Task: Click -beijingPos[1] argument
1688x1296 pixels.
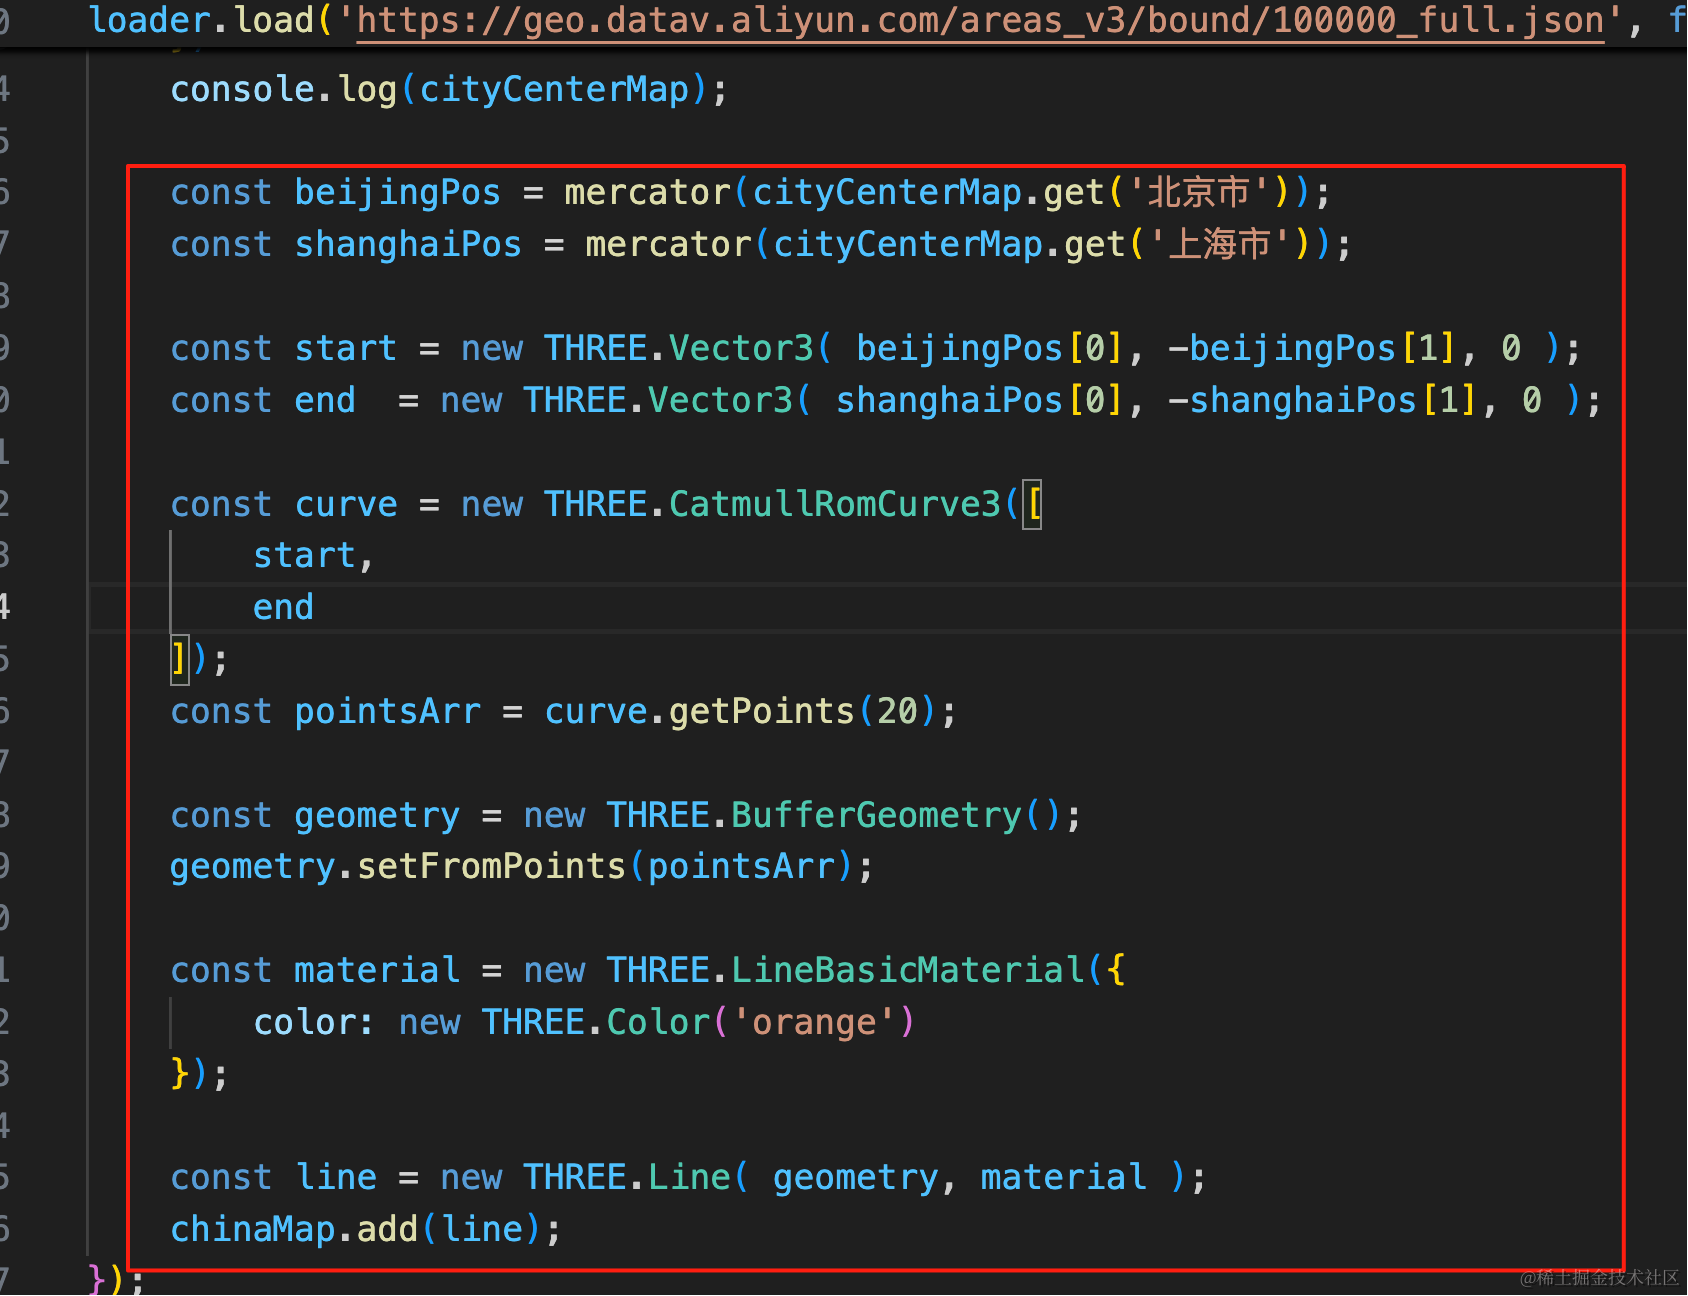Action: 1311,348
